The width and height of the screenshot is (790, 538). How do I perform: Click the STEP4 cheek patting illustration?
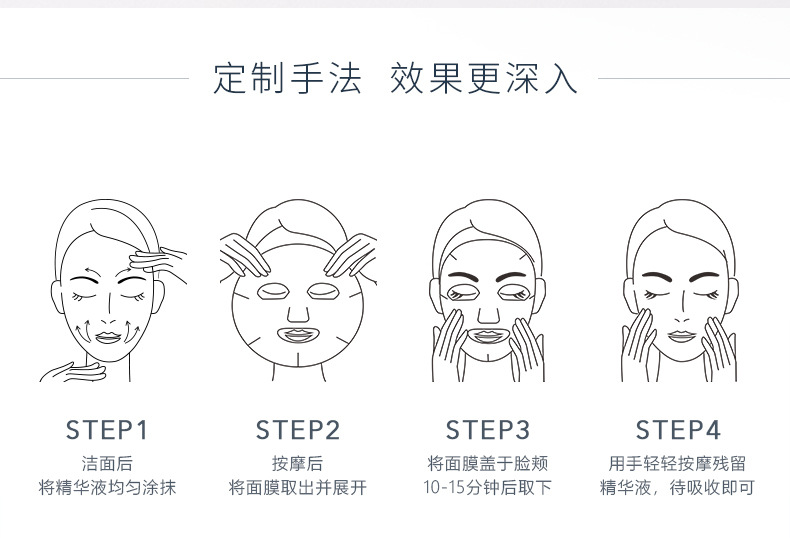[680, 291]
